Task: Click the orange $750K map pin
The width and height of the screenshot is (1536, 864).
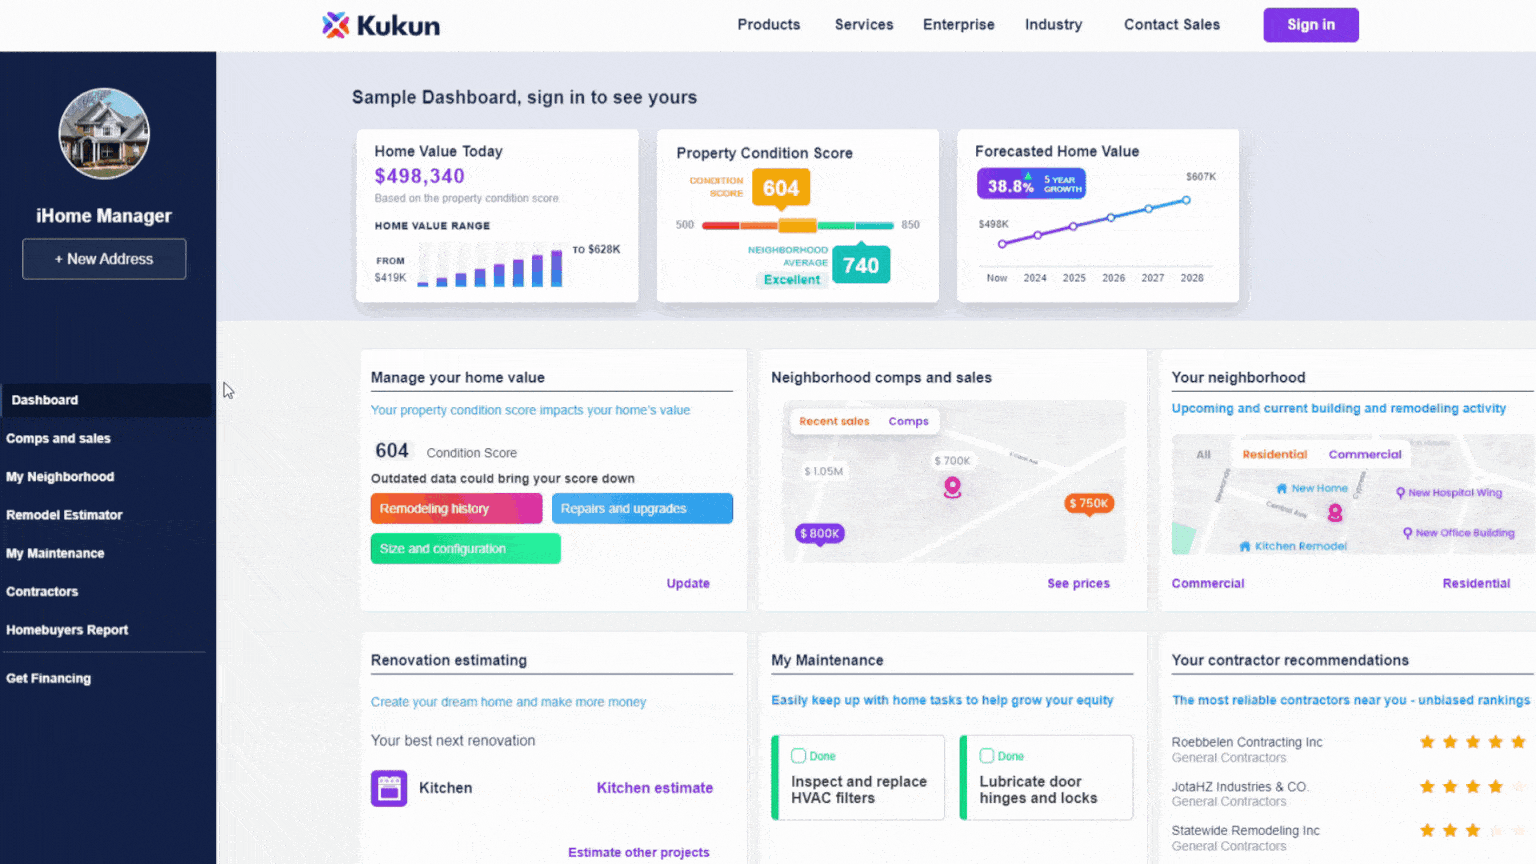Action: tap(1089, 503)
